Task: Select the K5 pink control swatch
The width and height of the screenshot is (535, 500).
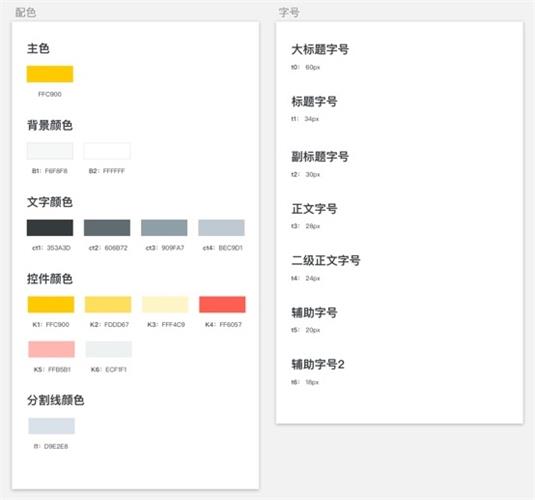Action: (x=52, y=349)
